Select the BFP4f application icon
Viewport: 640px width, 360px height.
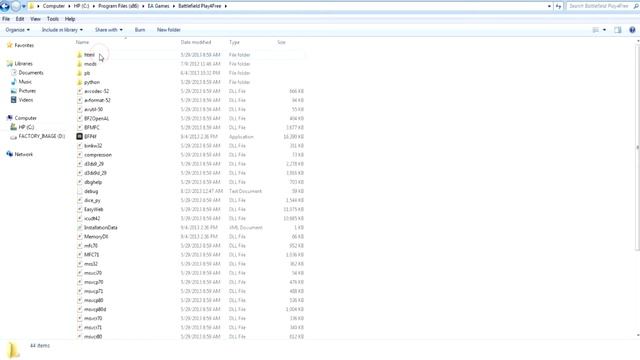coord(80,136)
